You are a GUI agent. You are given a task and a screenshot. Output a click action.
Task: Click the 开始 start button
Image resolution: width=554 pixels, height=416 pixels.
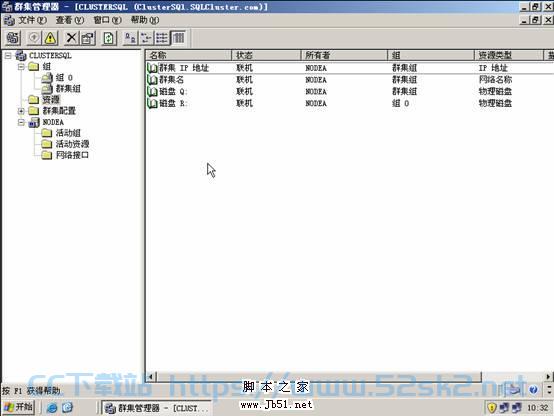point(18,407)
